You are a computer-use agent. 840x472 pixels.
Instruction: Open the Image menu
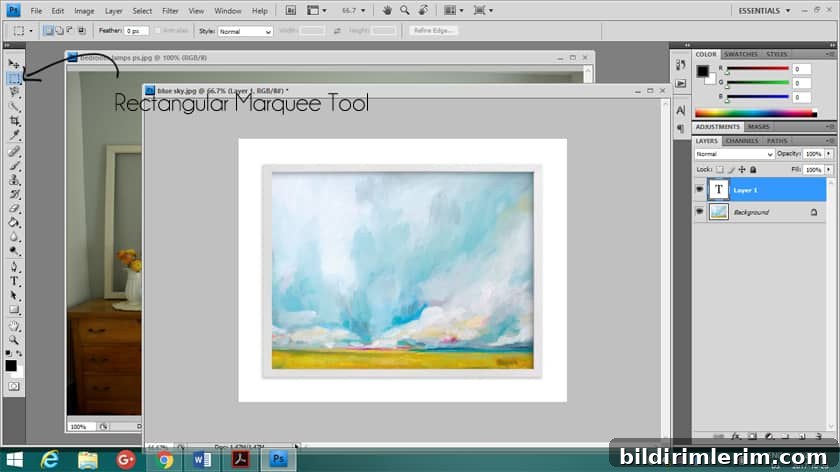(x=84, y=11)
